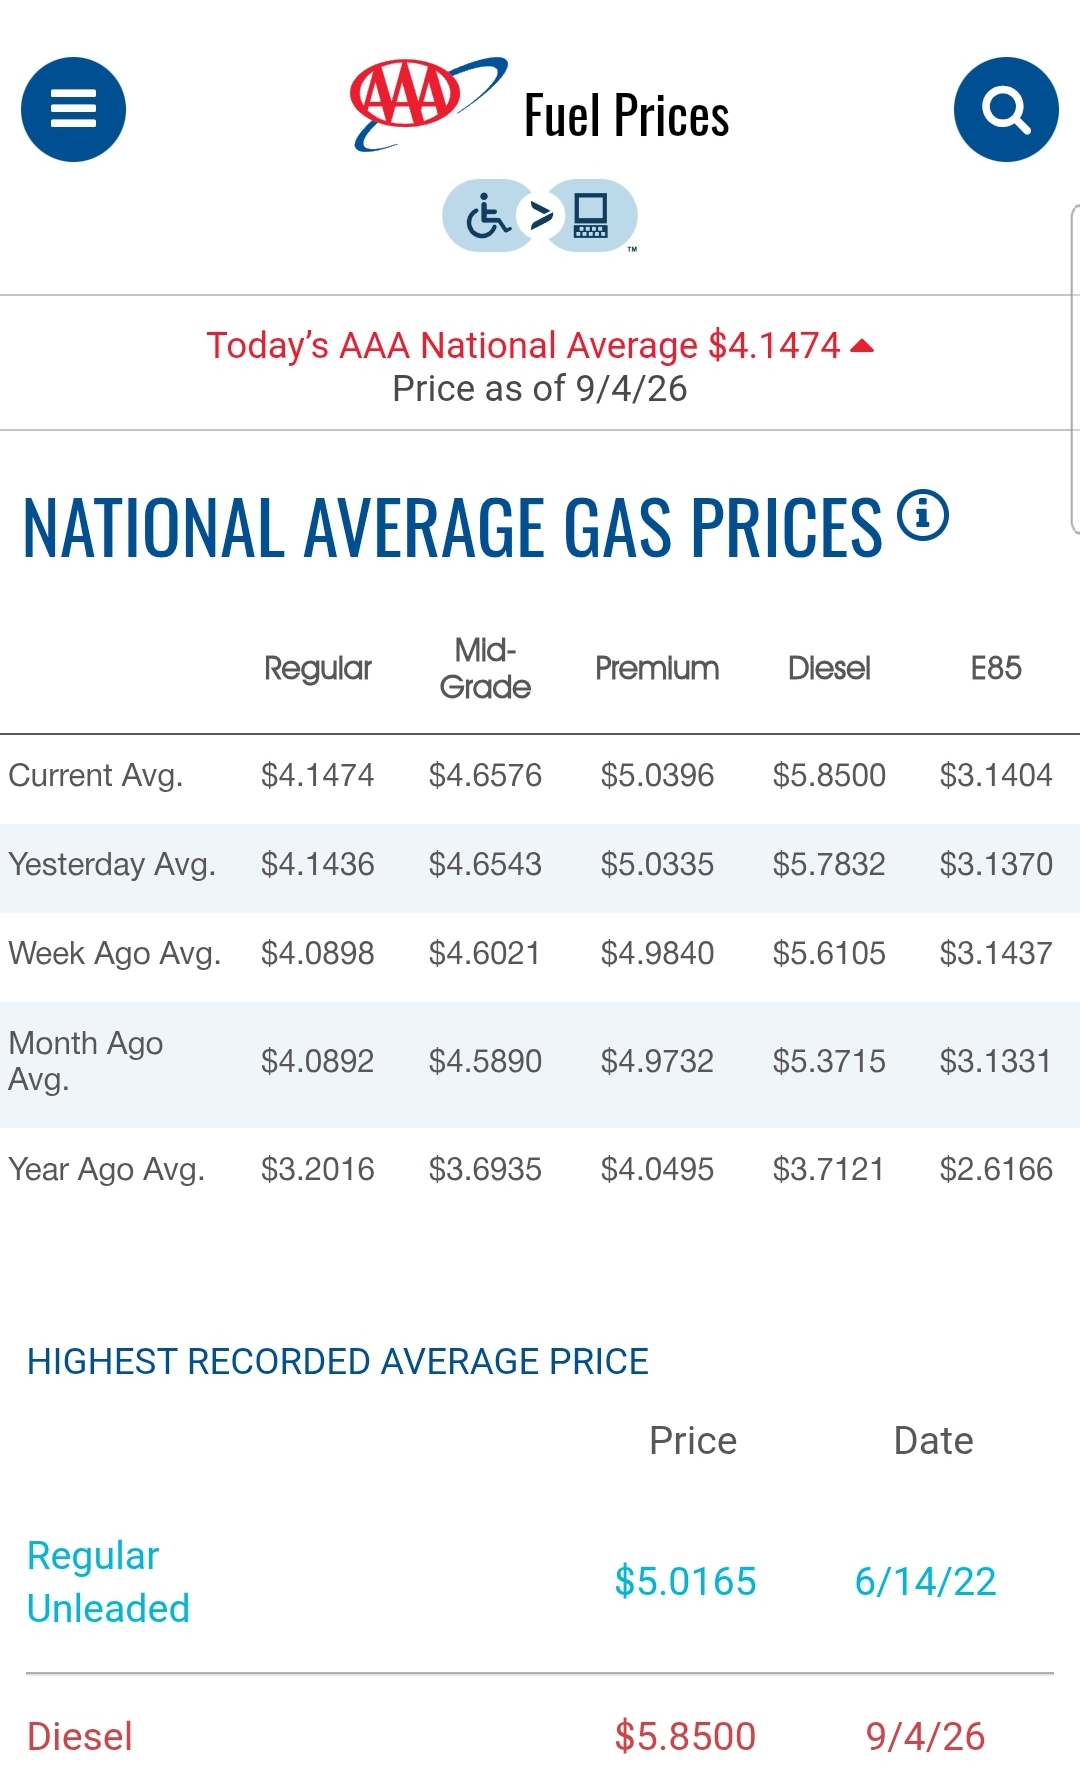Click the red upward price arrow

862,346
